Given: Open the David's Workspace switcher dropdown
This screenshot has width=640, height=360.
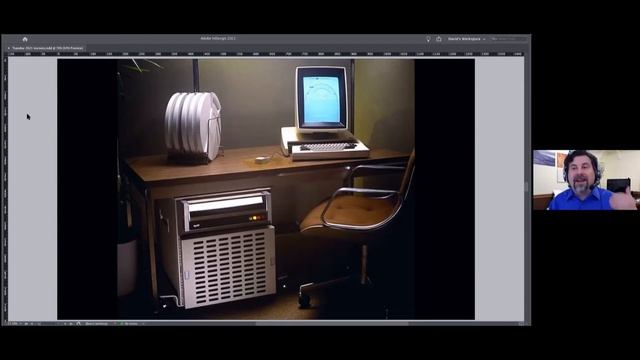Looking at the screenshot, I should (x=466, y=39).
